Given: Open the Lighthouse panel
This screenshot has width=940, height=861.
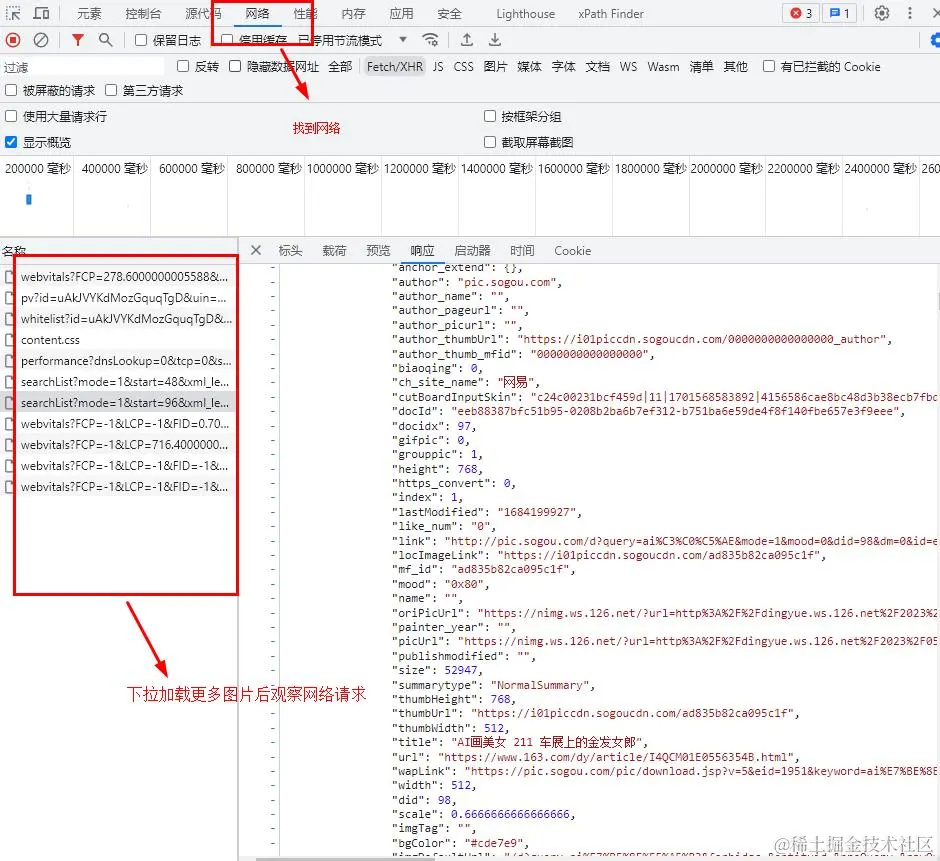Looking at the screenshot, I should [x=525, y=13].
